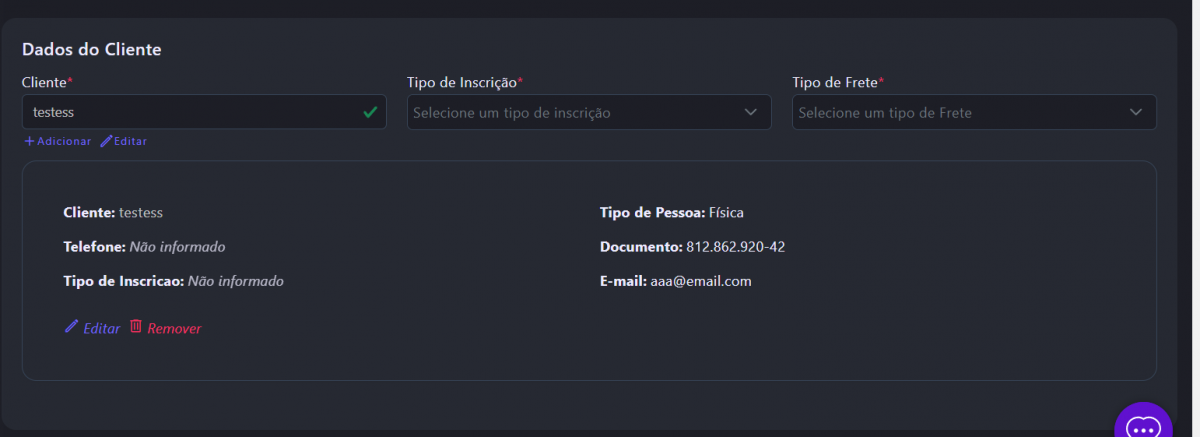Click the pencil icon inside the client card
This screenshot has width=1200, height=437.
[x=71, y=326]
